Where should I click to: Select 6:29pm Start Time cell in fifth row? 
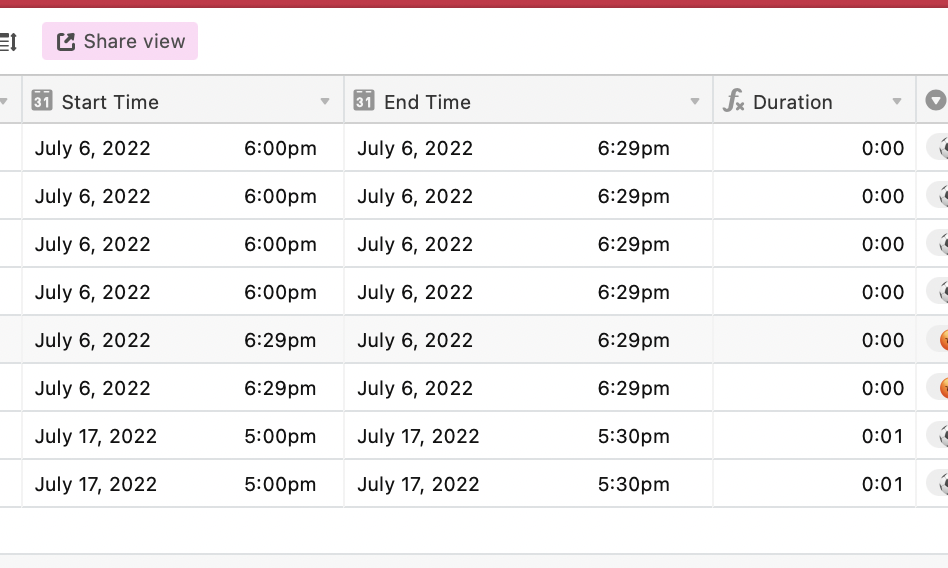click(x=280, y=340)
